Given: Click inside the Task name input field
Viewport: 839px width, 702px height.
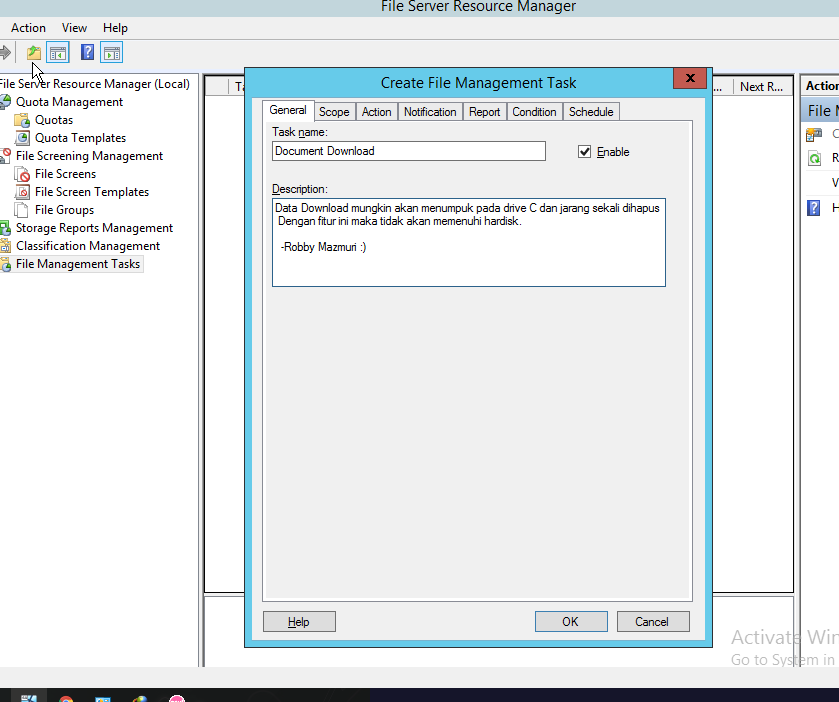Looking at the screenshot, I should [408, 150].
